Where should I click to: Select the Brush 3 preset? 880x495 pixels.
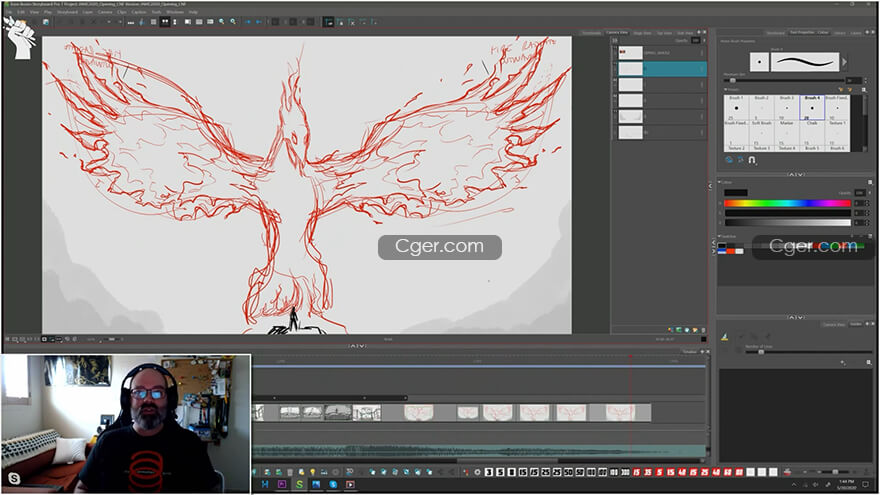pyautogui.click(x=786, y=107)
